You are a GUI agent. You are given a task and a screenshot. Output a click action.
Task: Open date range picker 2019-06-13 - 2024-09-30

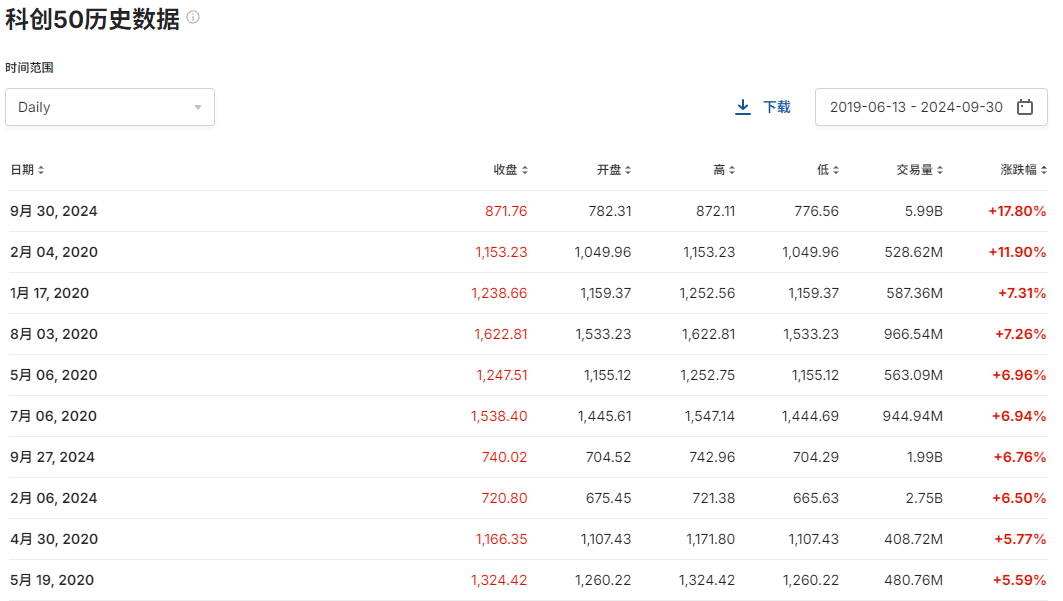[916, 107]
